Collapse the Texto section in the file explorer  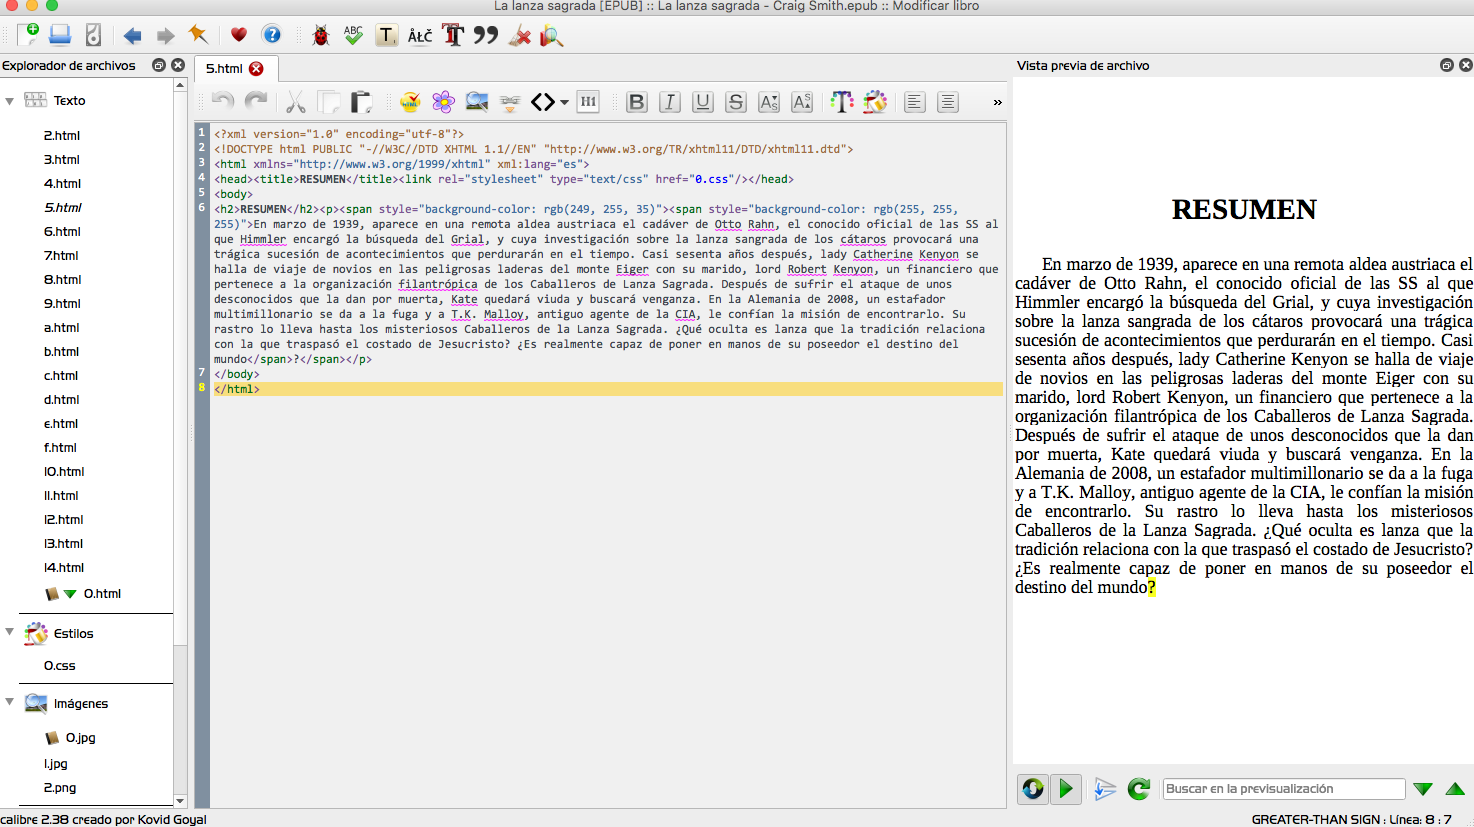[10, 100]
